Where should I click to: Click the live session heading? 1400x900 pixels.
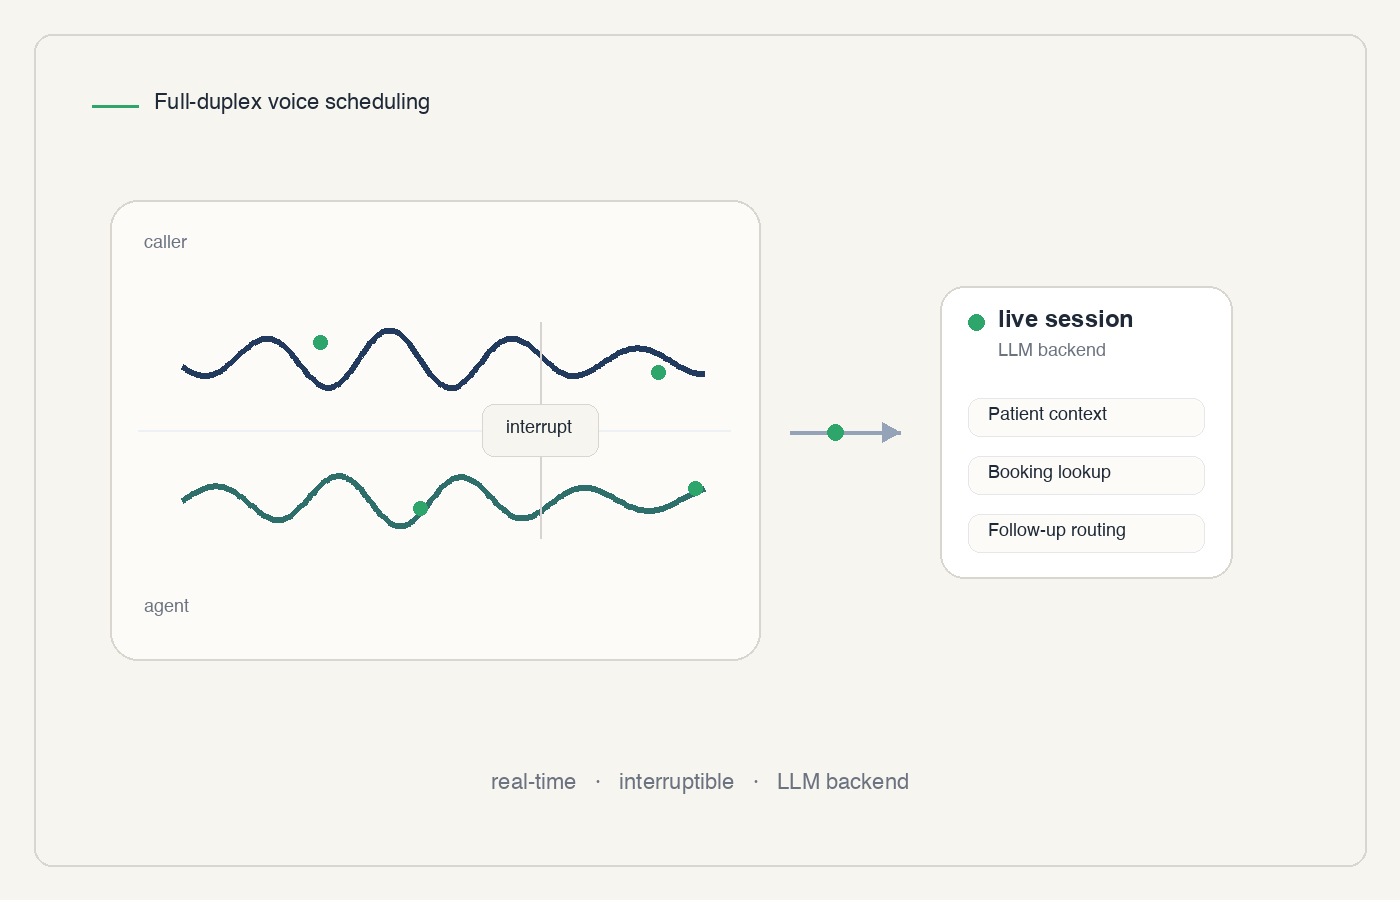point(1065,319)
